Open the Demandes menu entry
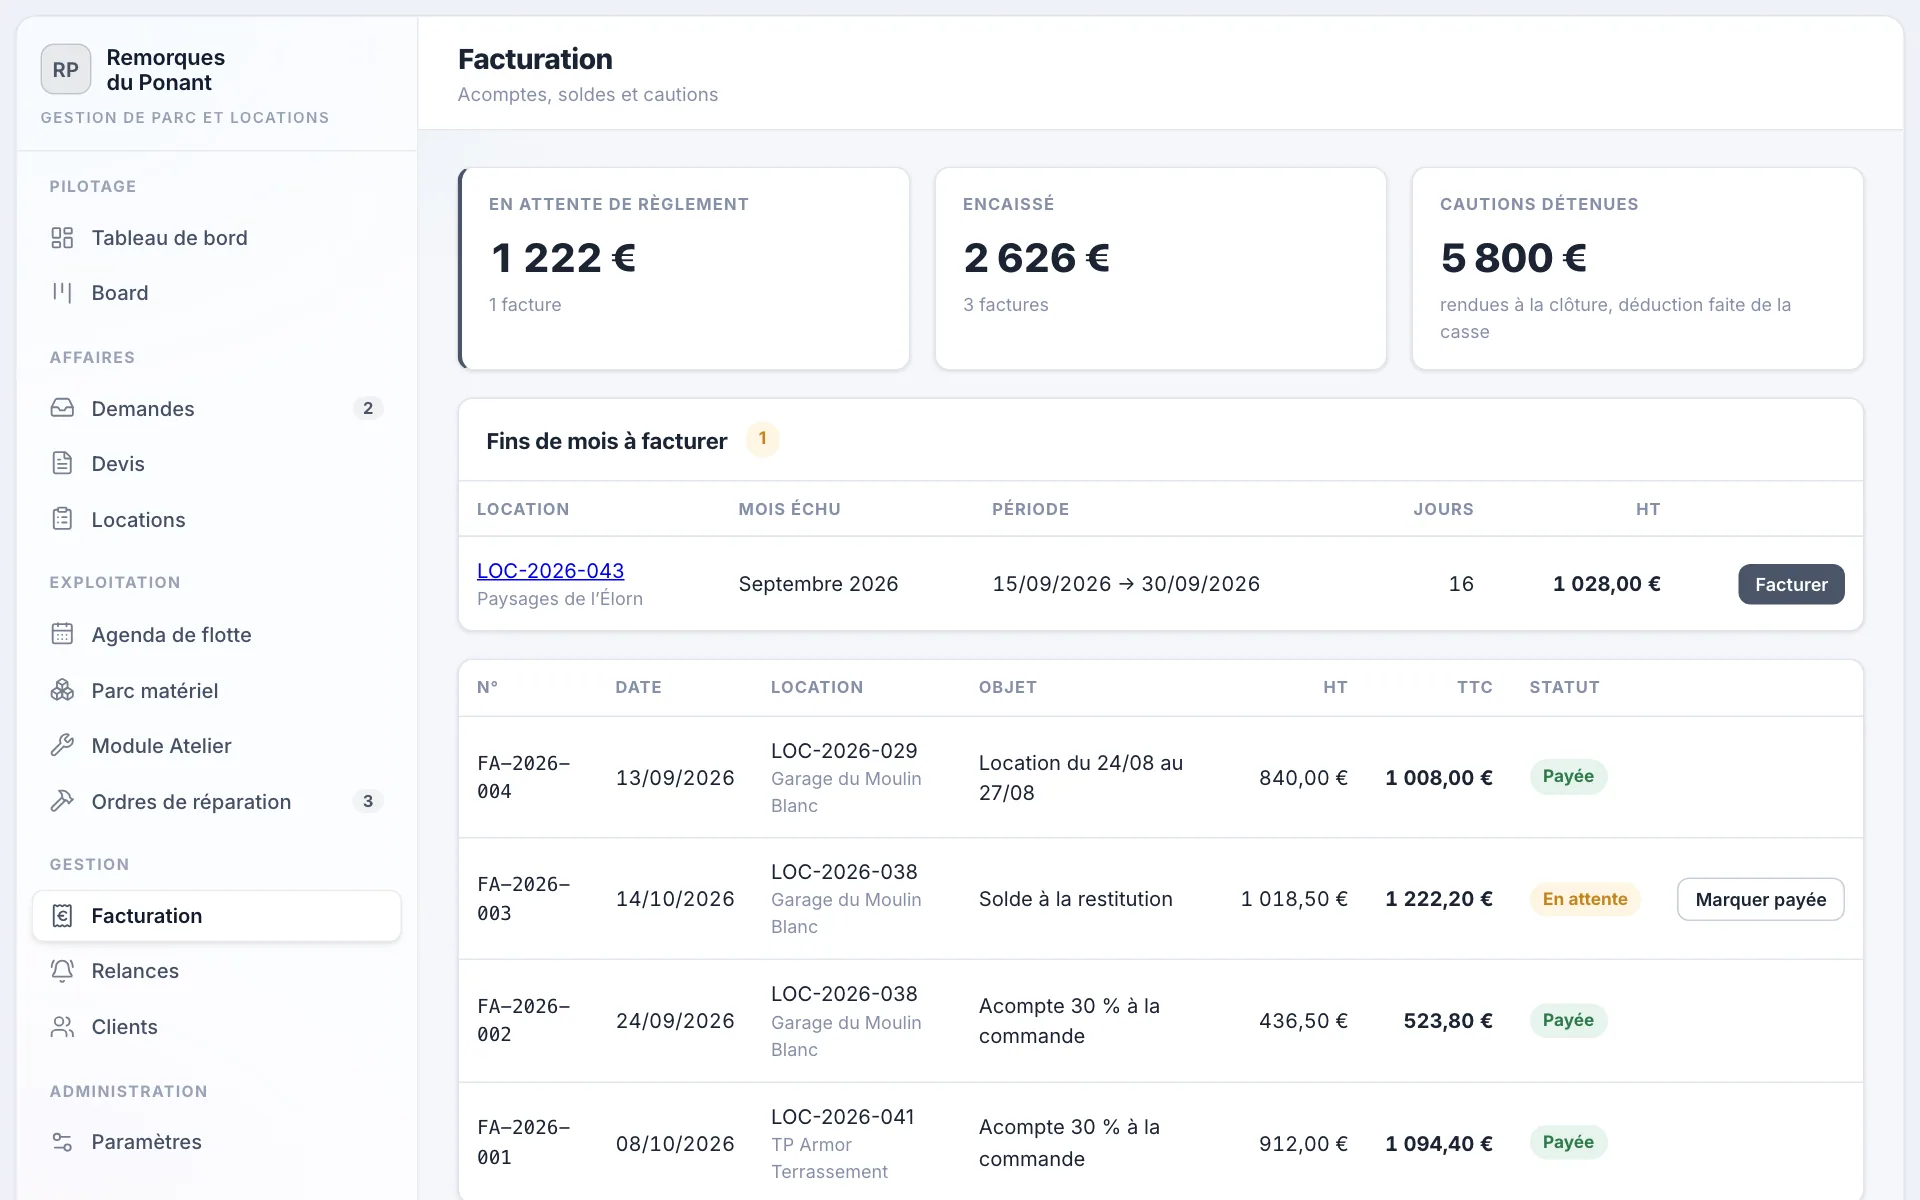The height and width of the screenshot is (1200, 1920). pos(217,408)
